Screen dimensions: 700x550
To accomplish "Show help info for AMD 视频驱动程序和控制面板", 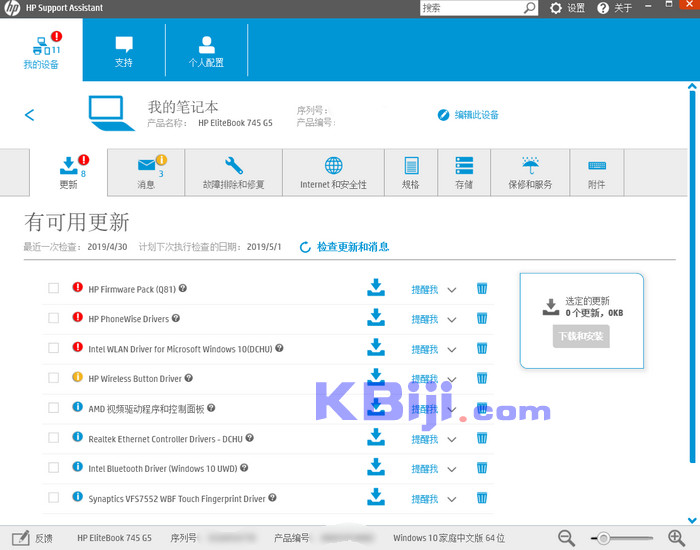I will (x=211, y=408).
